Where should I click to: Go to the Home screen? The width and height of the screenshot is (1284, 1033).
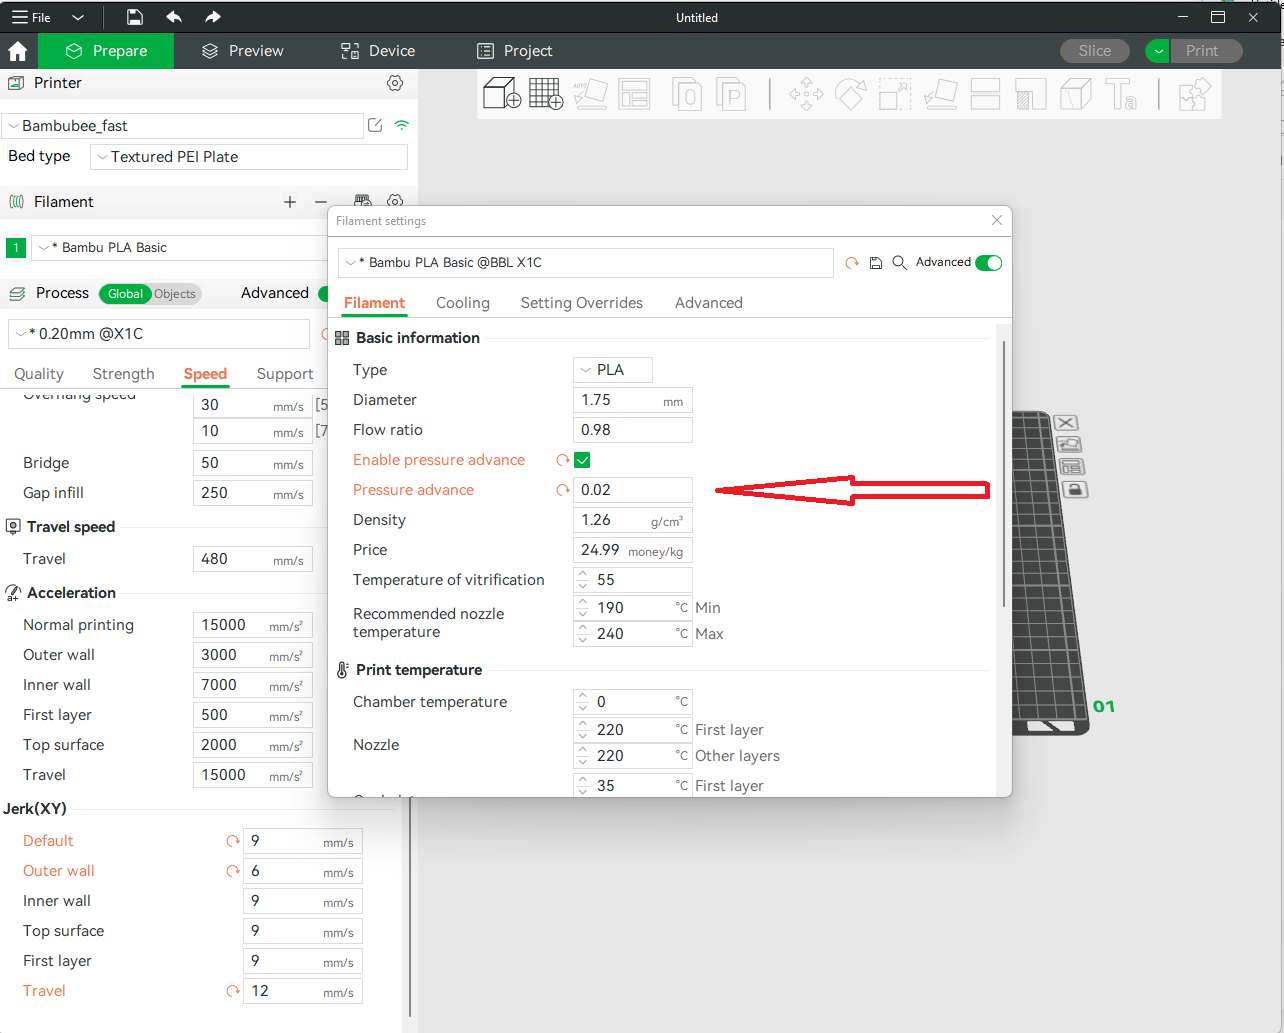tap(18, 51)
